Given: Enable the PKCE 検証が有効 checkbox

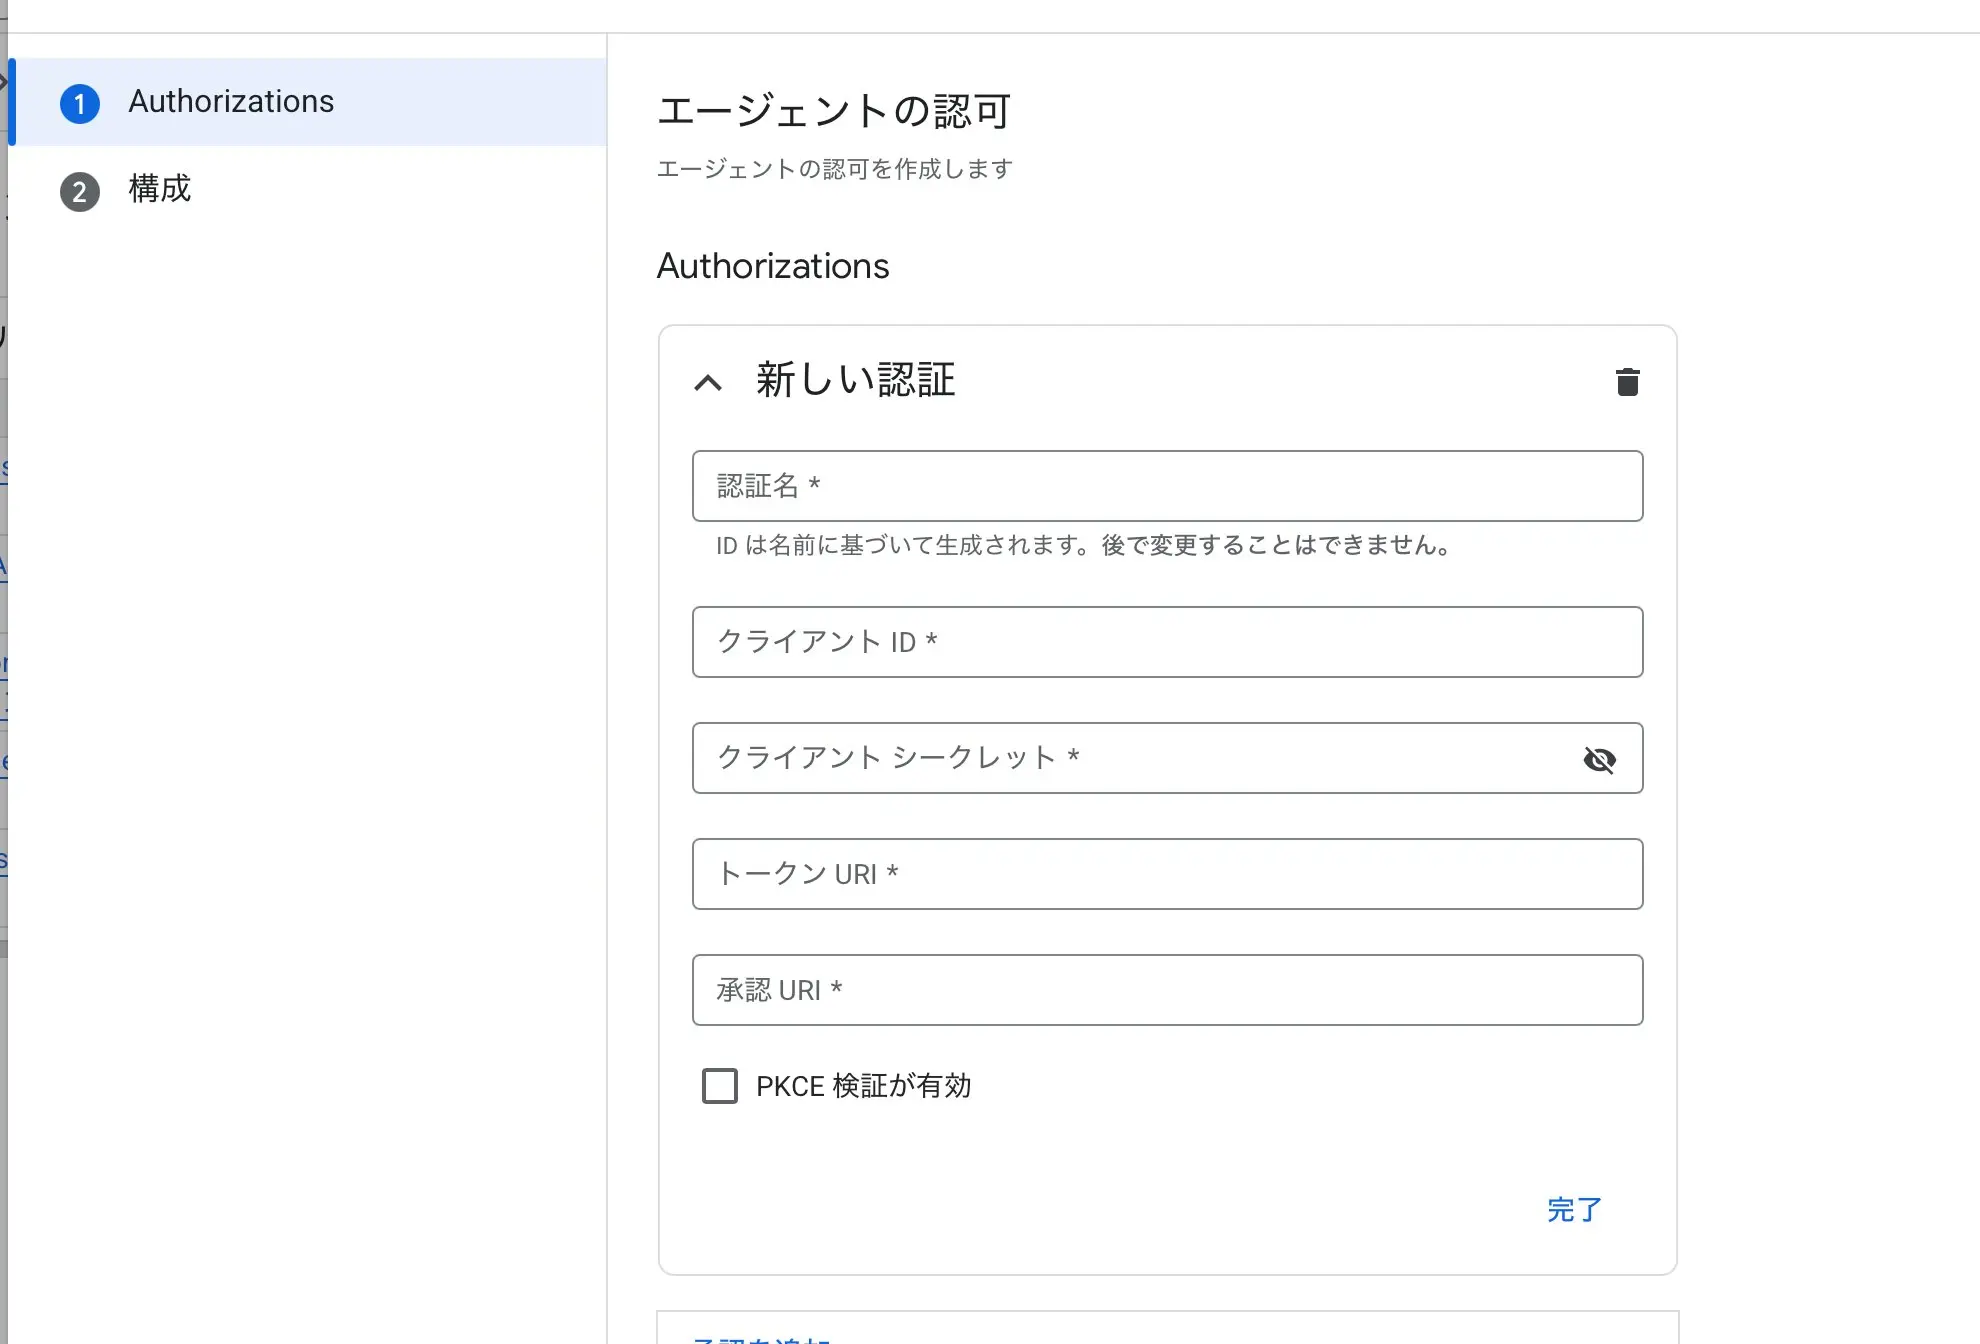Looking at the screenshot, I should pyautogui.click(x=719, y=1086).
